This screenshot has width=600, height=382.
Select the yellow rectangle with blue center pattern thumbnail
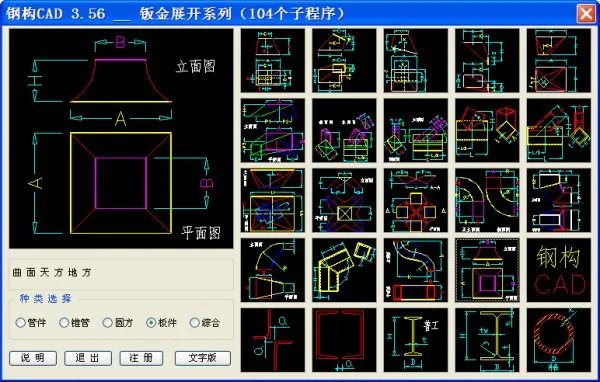coord(273,201)
